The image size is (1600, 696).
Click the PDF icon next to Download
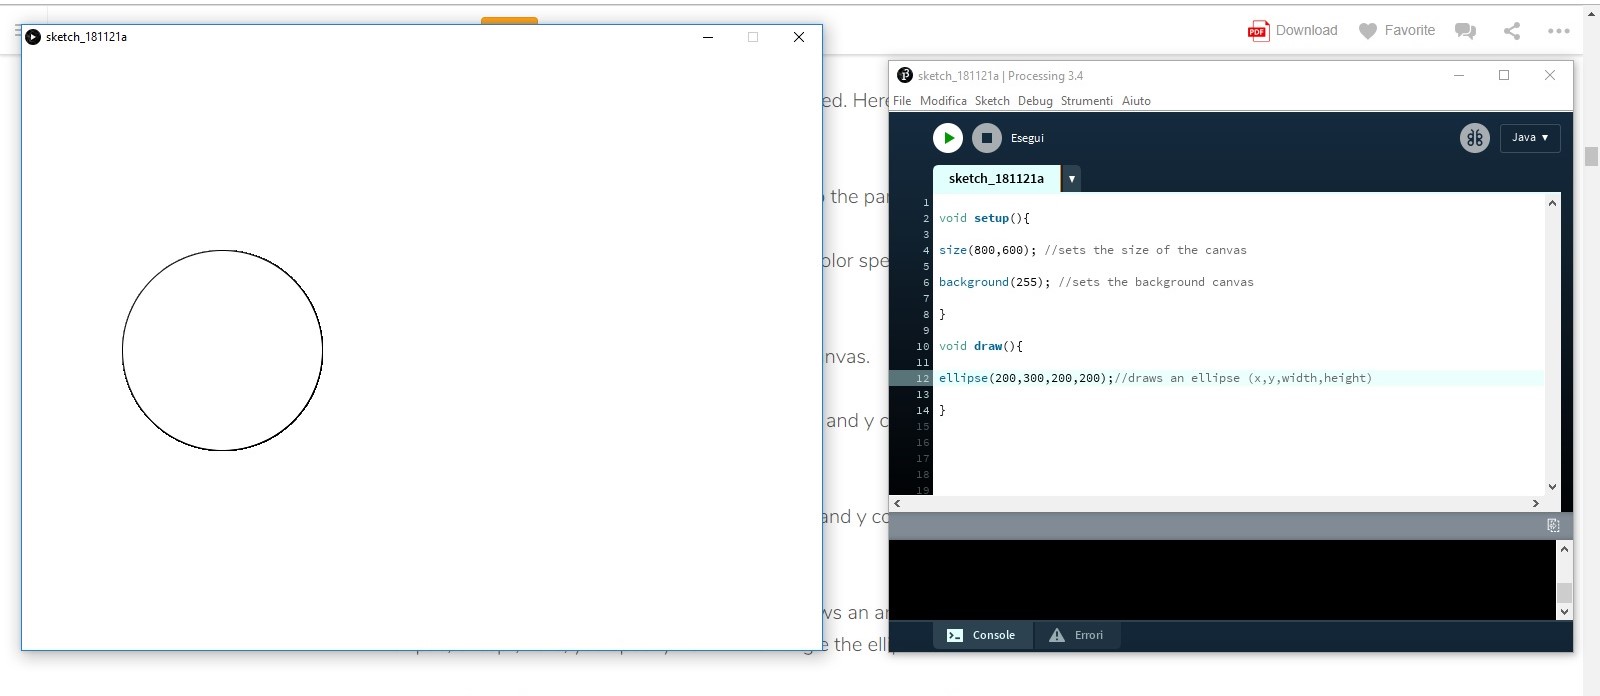point(1258,31)
